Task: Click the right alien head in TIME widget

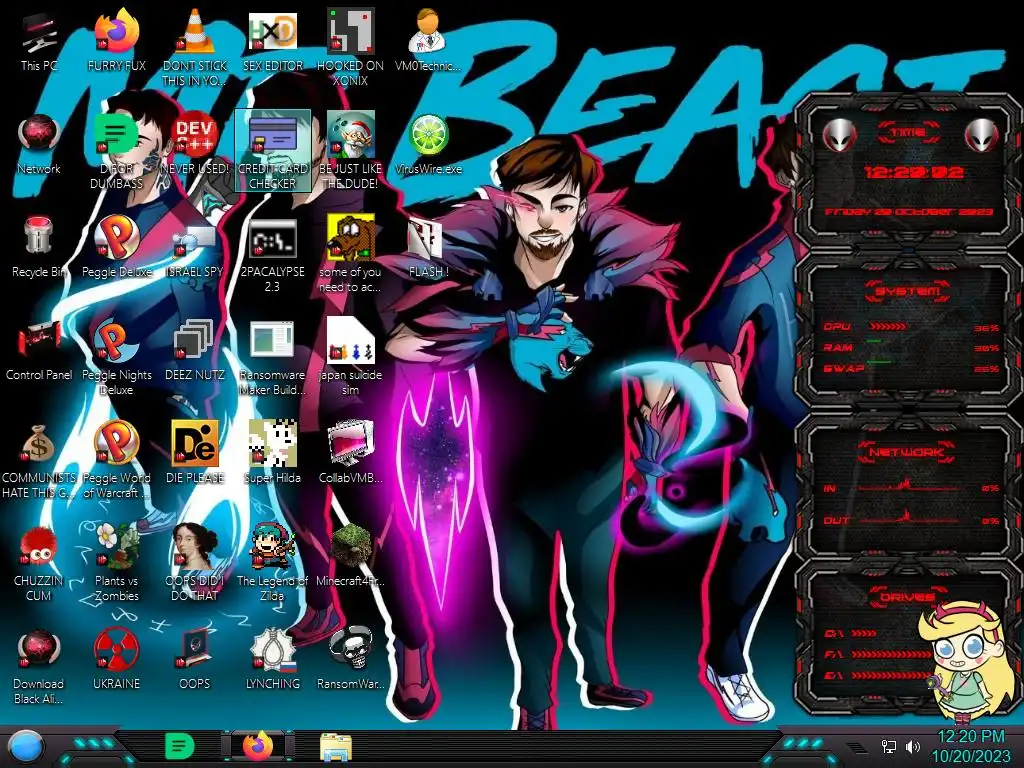Action: point(982,136)
